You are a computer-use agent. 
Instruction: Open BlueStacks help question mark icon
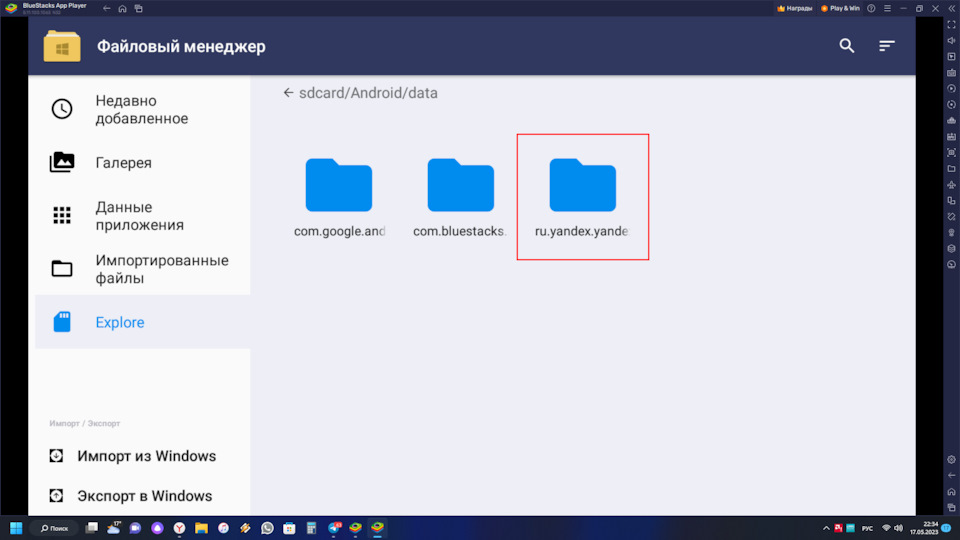(871, 9)
